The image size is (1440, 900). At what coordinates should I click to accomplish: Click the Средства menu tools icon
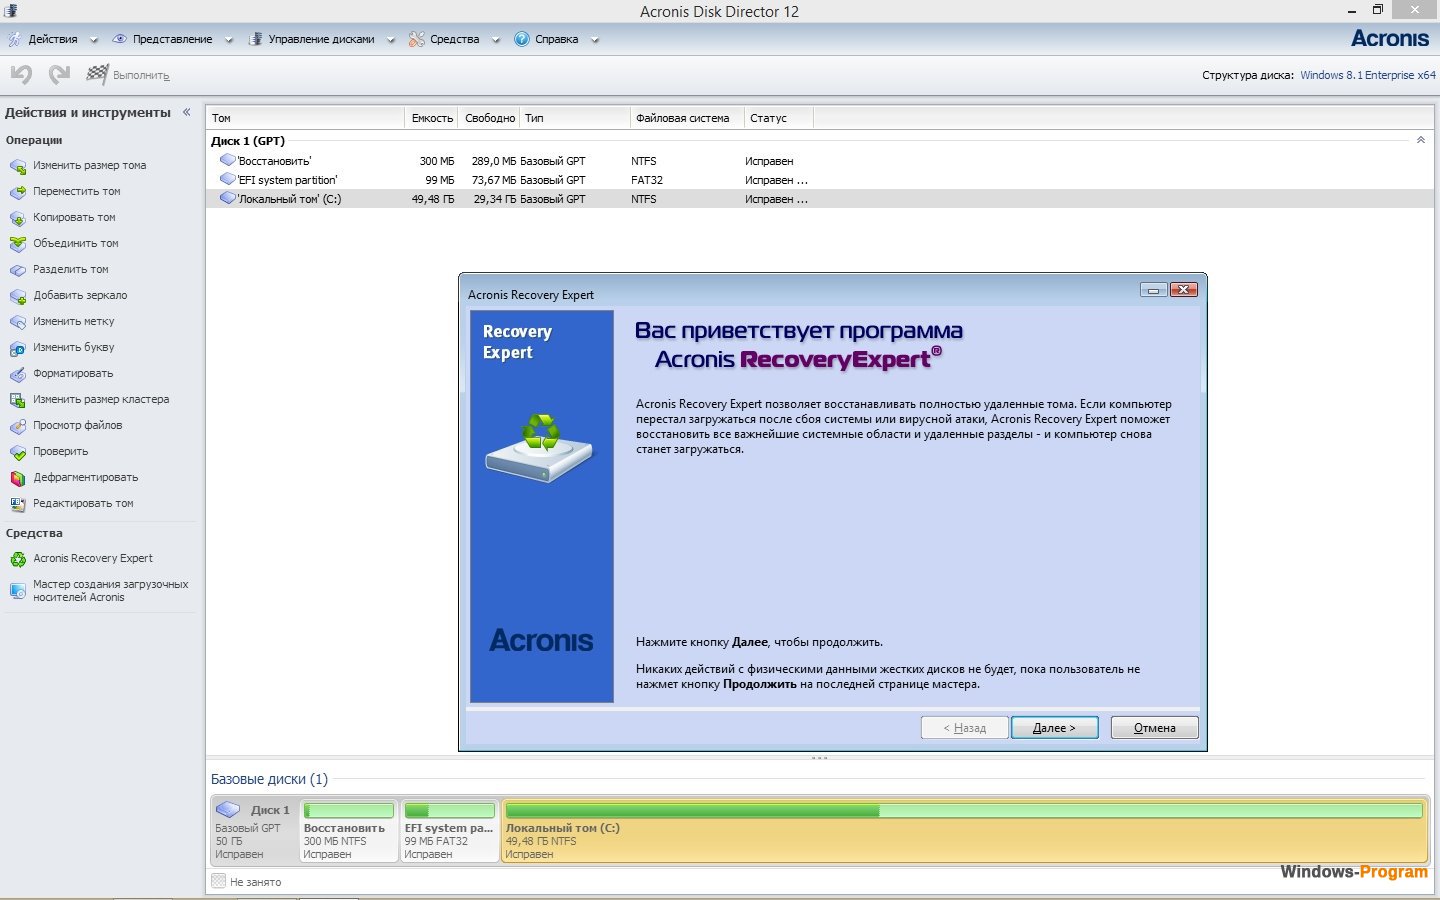(416, 39)
